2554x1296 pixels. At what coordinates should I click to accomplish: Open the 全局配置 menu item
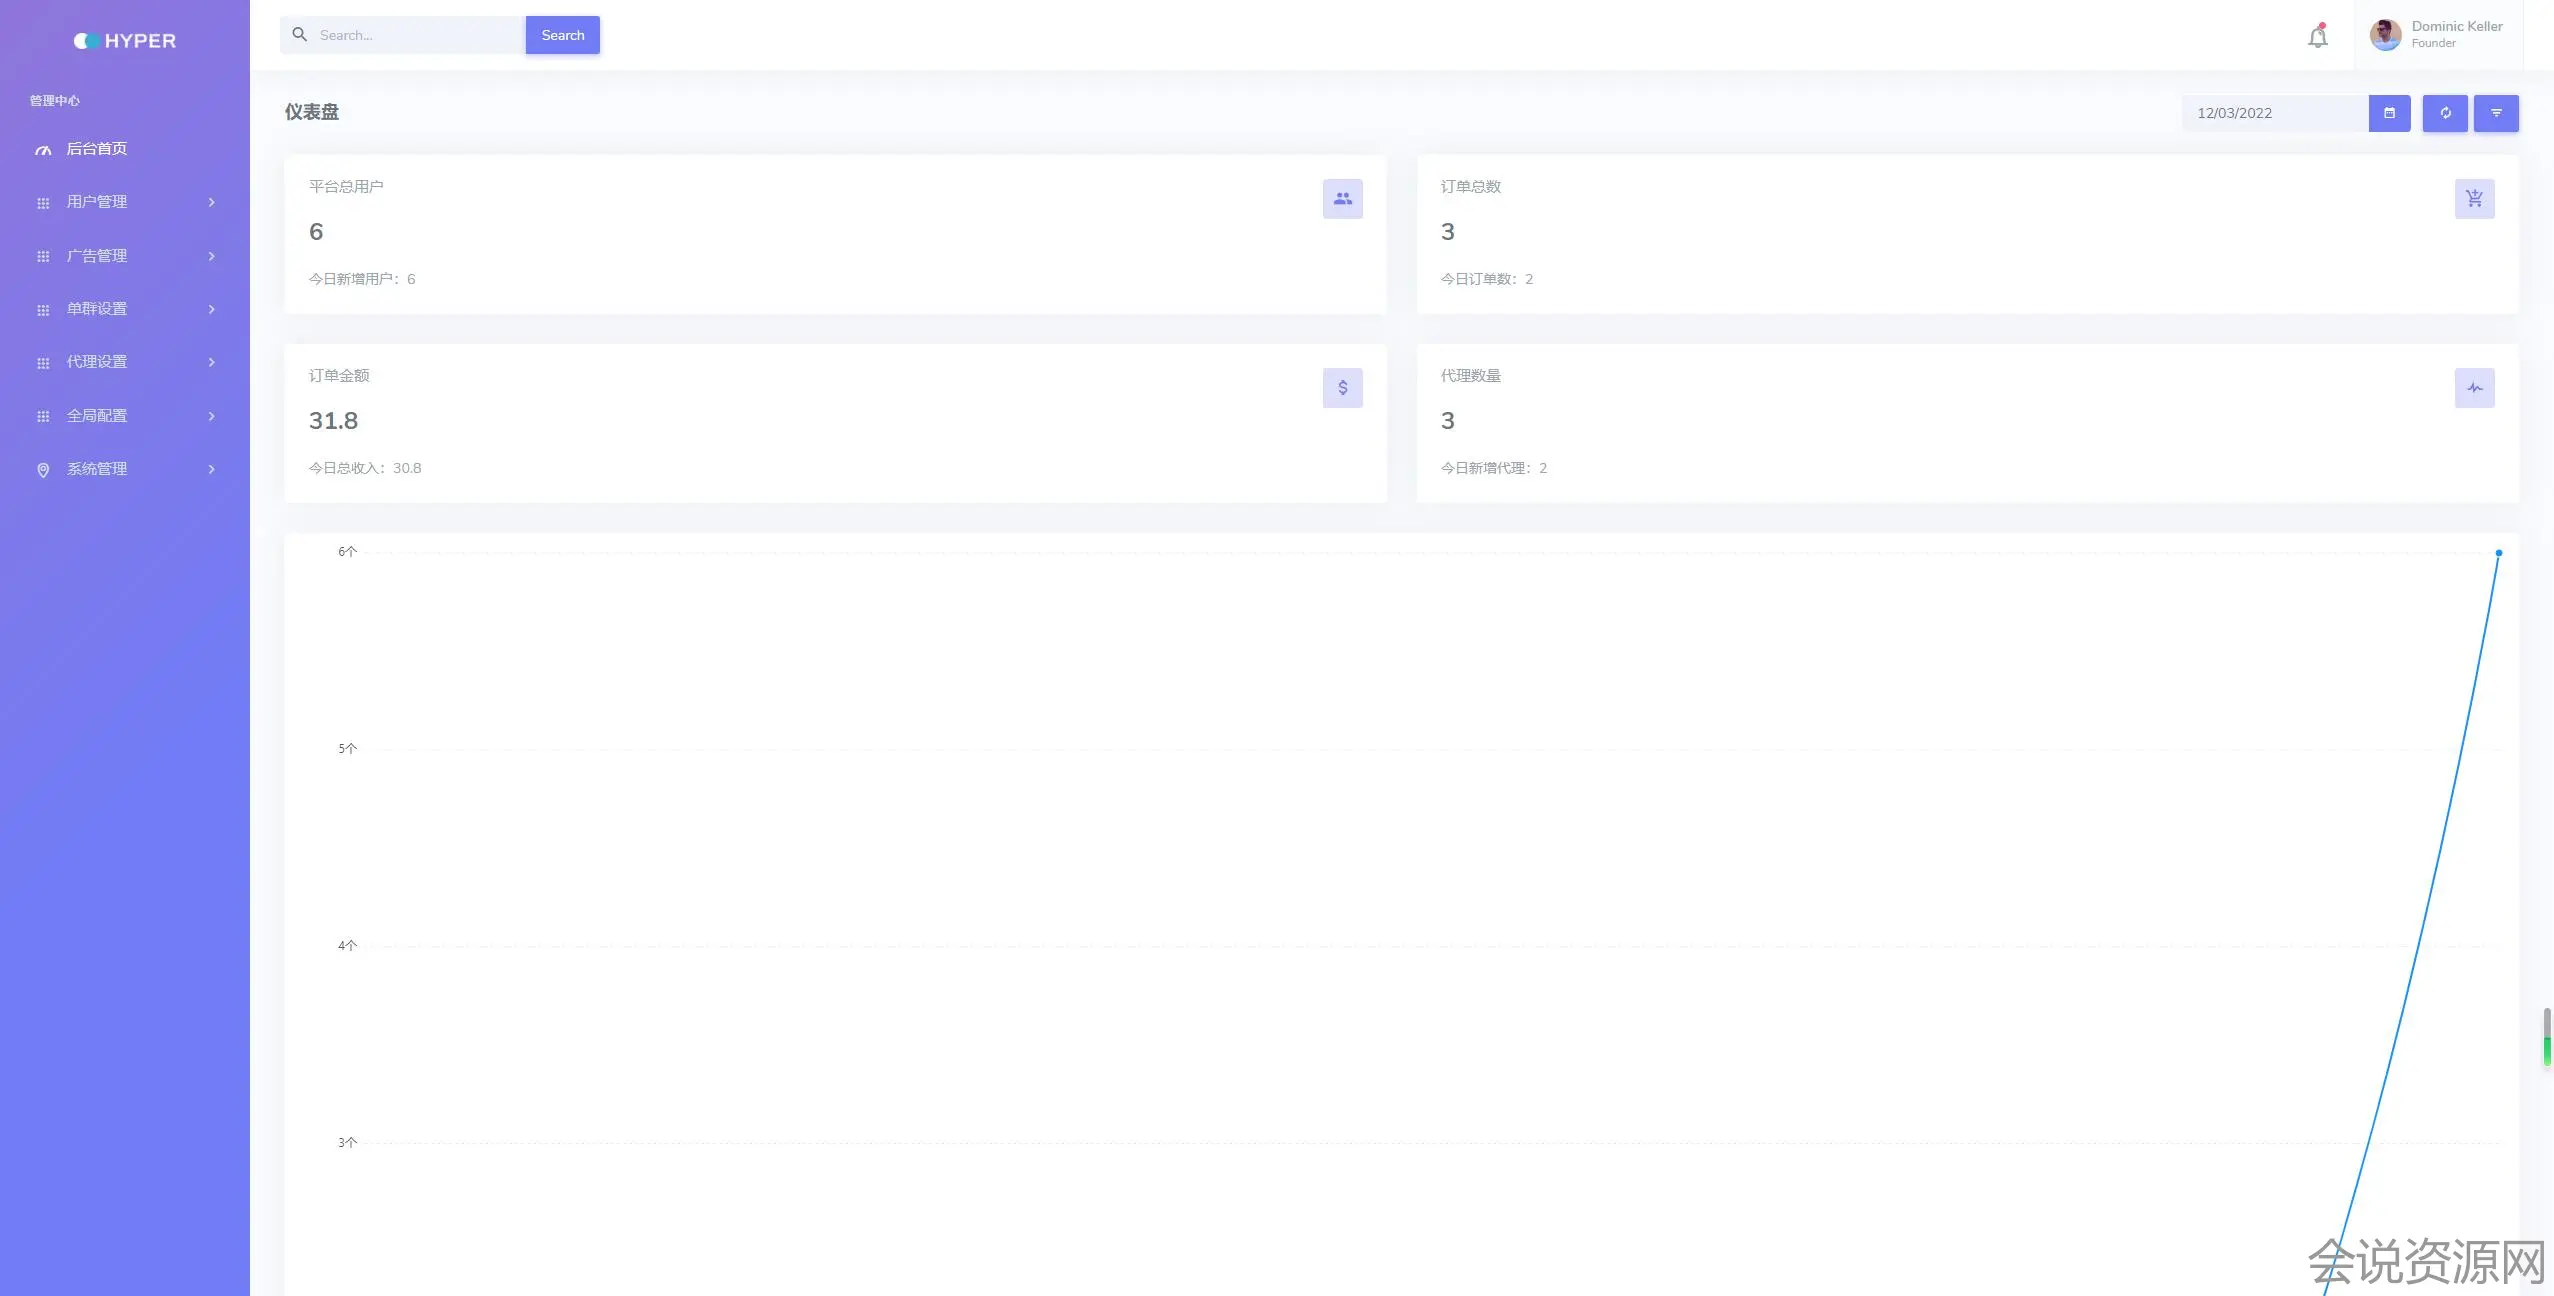pyautogui.click(x=97, y=416)
